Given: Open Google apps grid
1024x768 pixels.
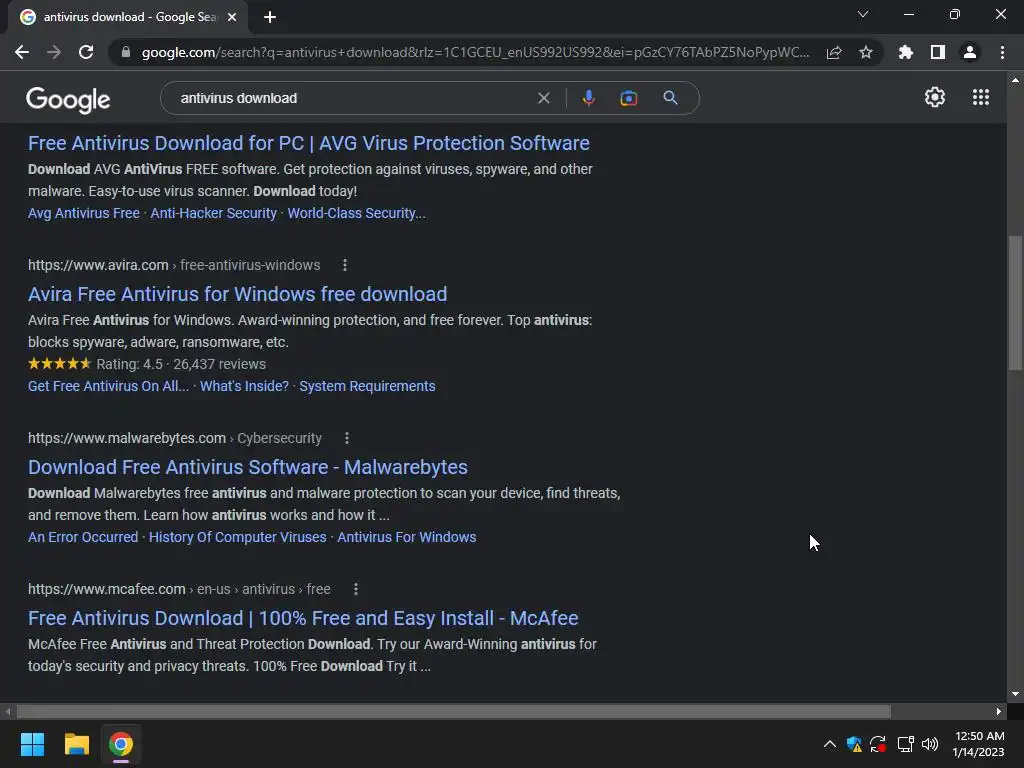Looking at the screenshot, I should tap(981, 97).
